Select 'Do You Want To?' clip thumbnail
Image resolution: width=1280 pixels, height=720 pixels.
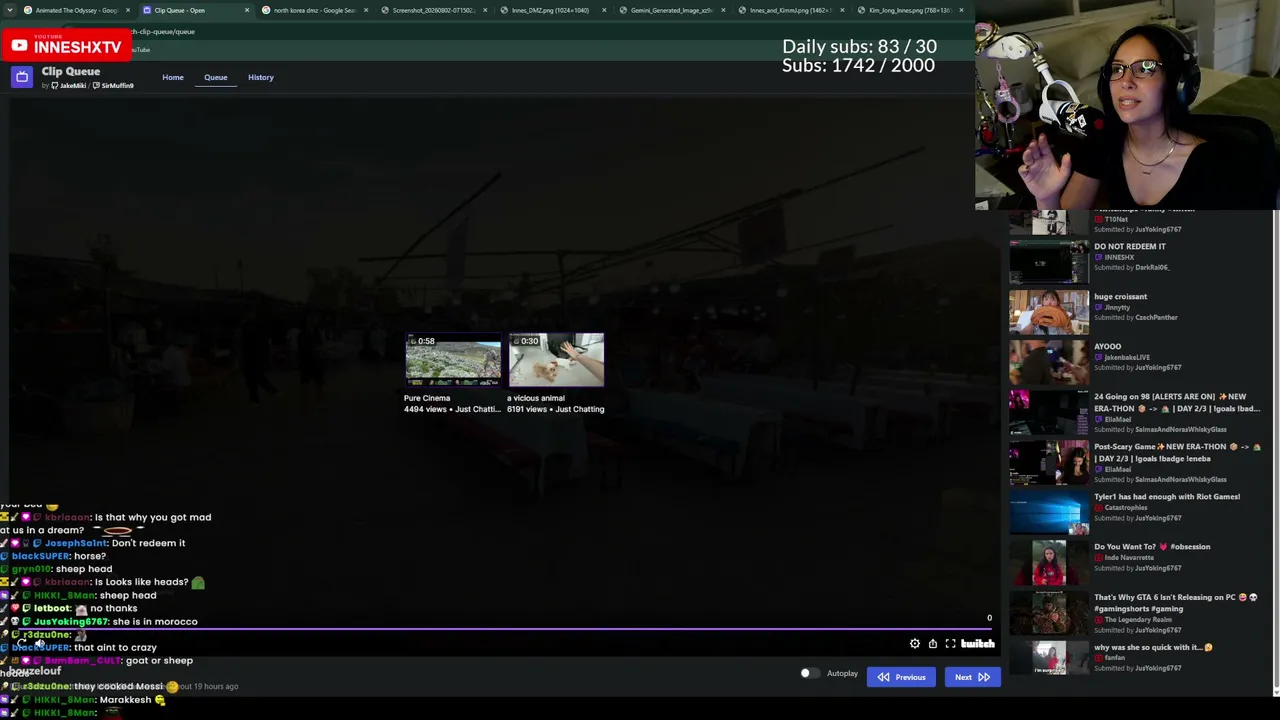point(1049,563)
